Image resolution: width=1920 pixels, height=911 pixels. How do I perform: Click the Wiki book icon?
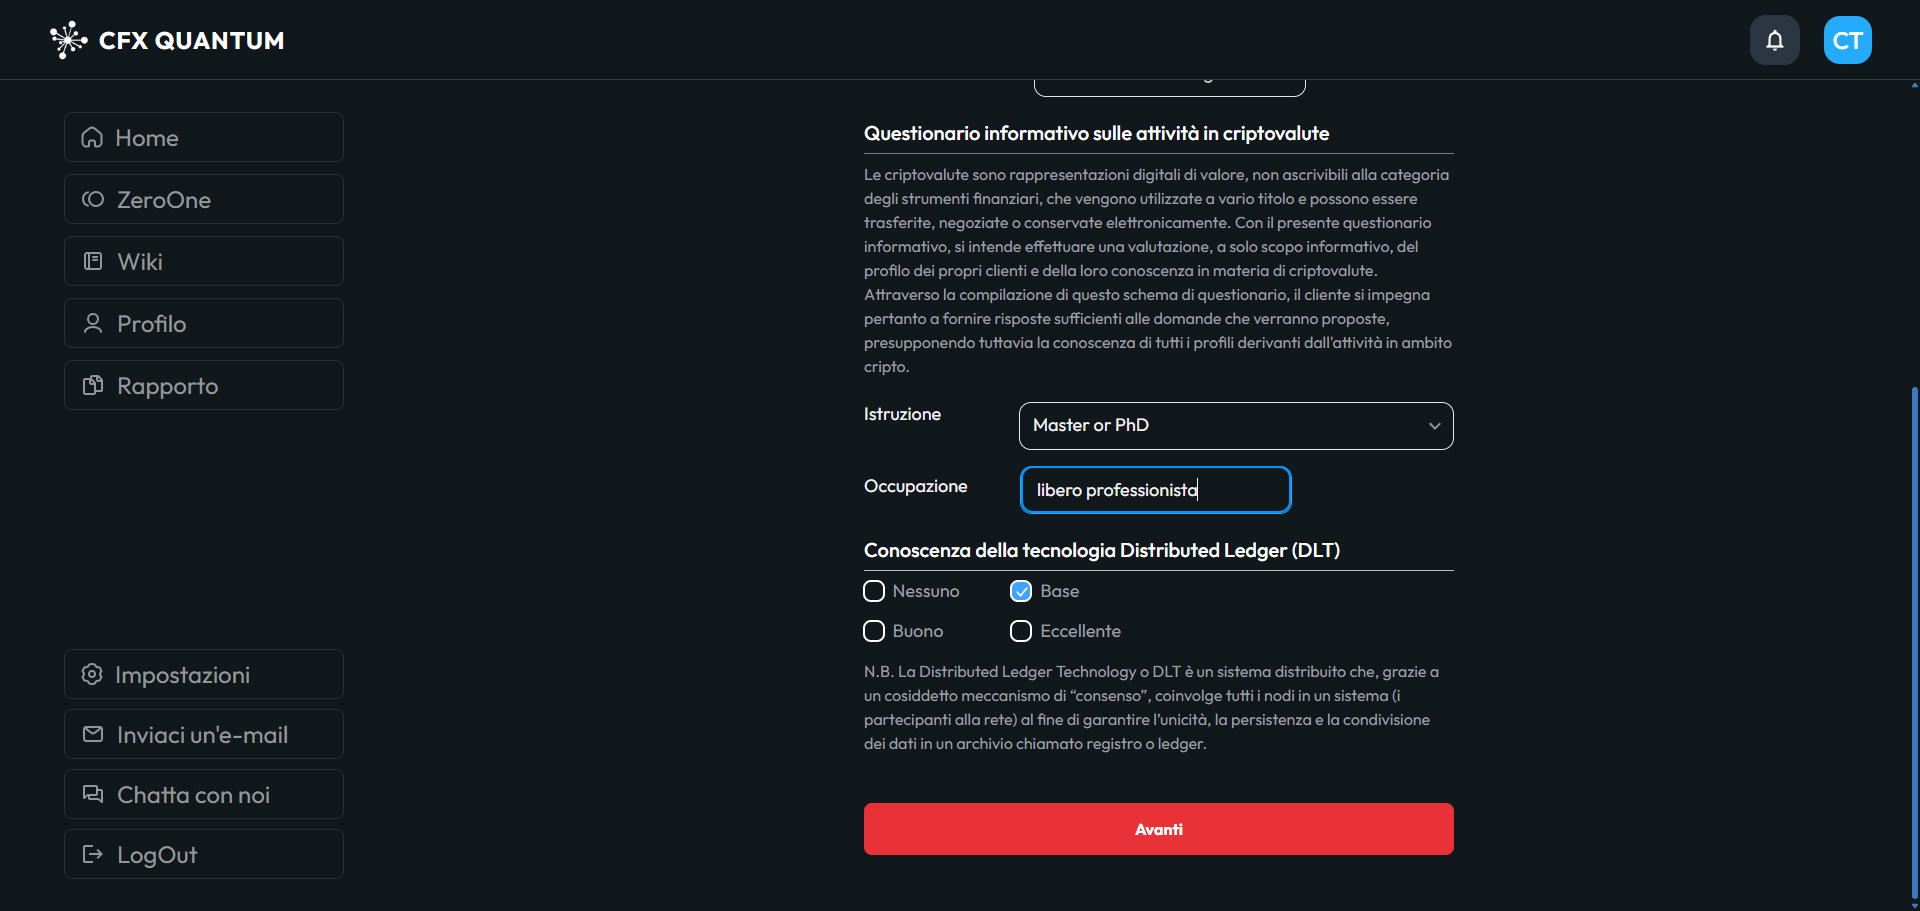click(x=93, y=261)
